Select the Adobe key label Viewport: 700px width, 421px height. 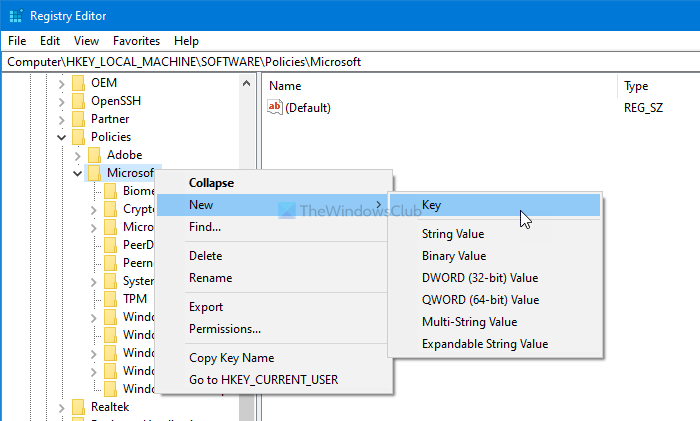pyautogui.click(x=125, y=155)
